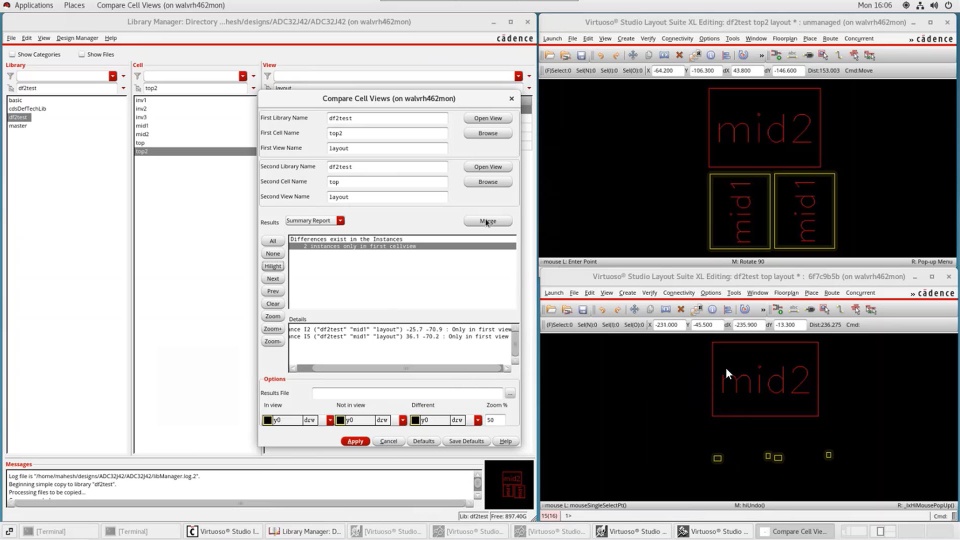Click the Save Defaults button

click(x=467, y=441)
